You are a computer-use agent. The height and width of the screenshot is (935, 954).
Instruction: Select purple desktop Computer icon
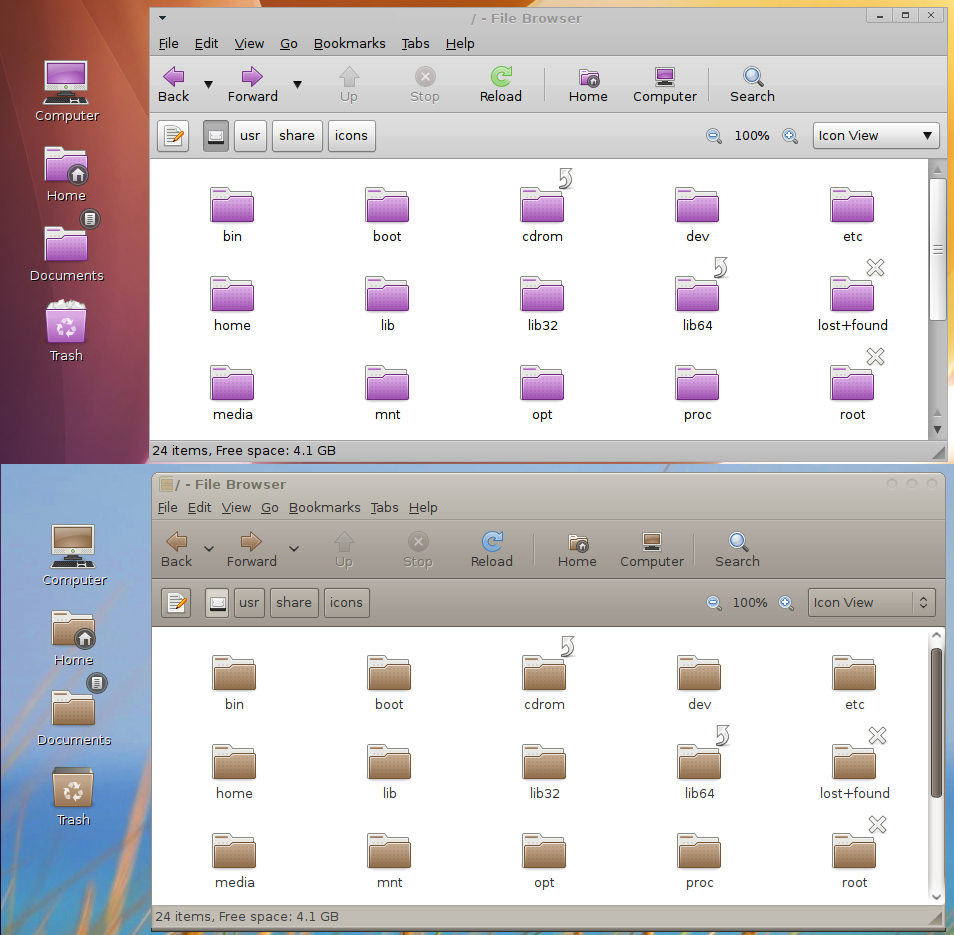point(66,83)
